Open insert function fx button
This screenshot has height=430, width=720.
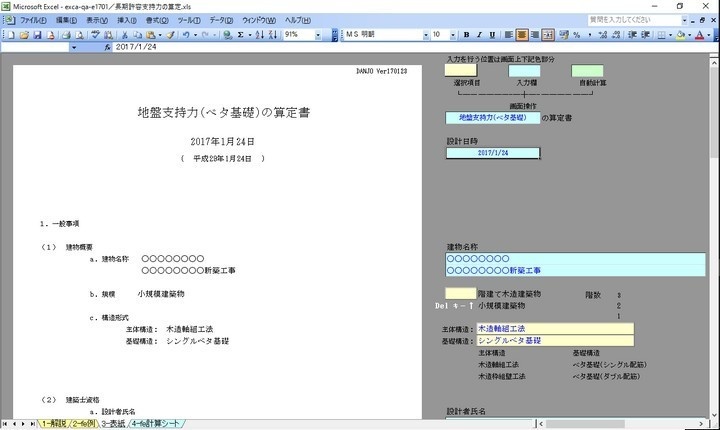pyautogui.click(x=107, y=47)
